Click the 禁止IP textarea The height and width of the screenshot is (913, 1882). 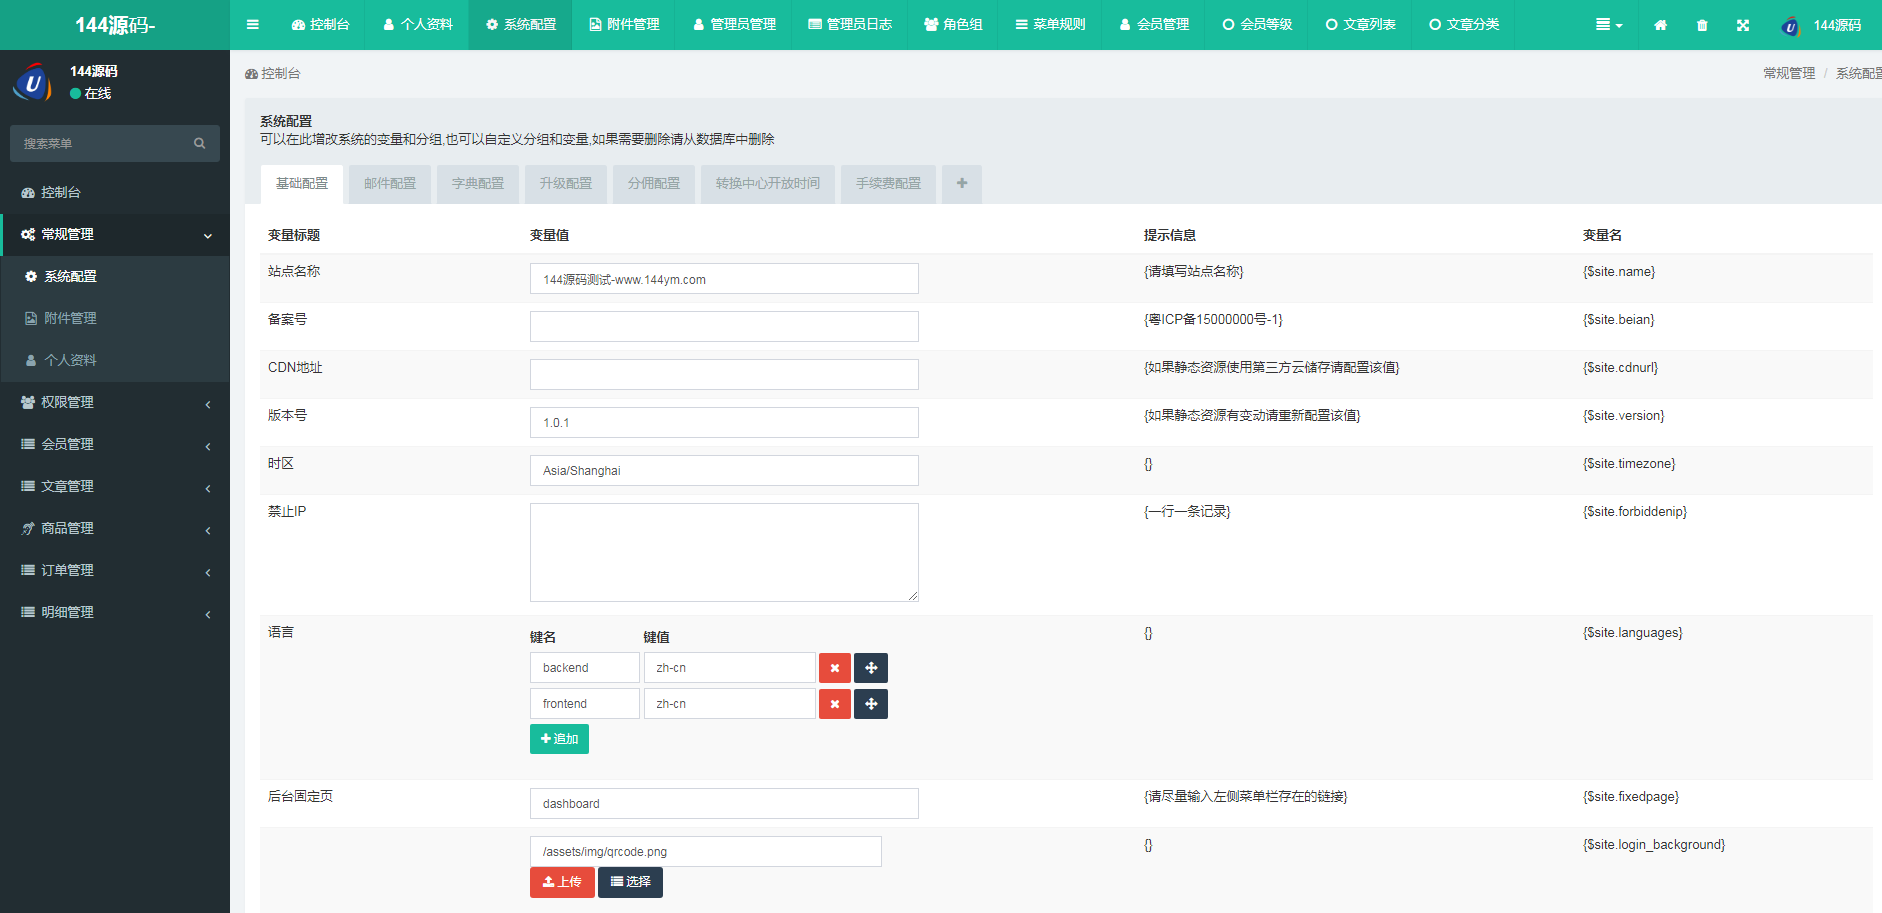(x=724, y=553)
